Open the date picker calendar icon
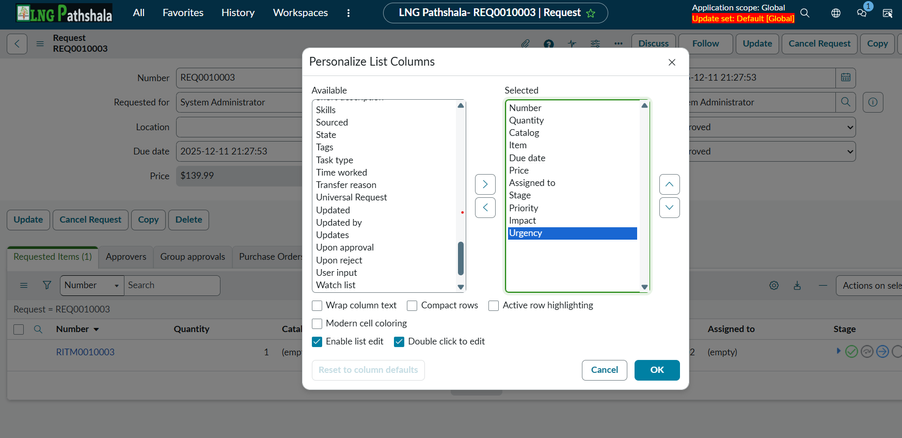902x438 pixels. tap(846, 78)
